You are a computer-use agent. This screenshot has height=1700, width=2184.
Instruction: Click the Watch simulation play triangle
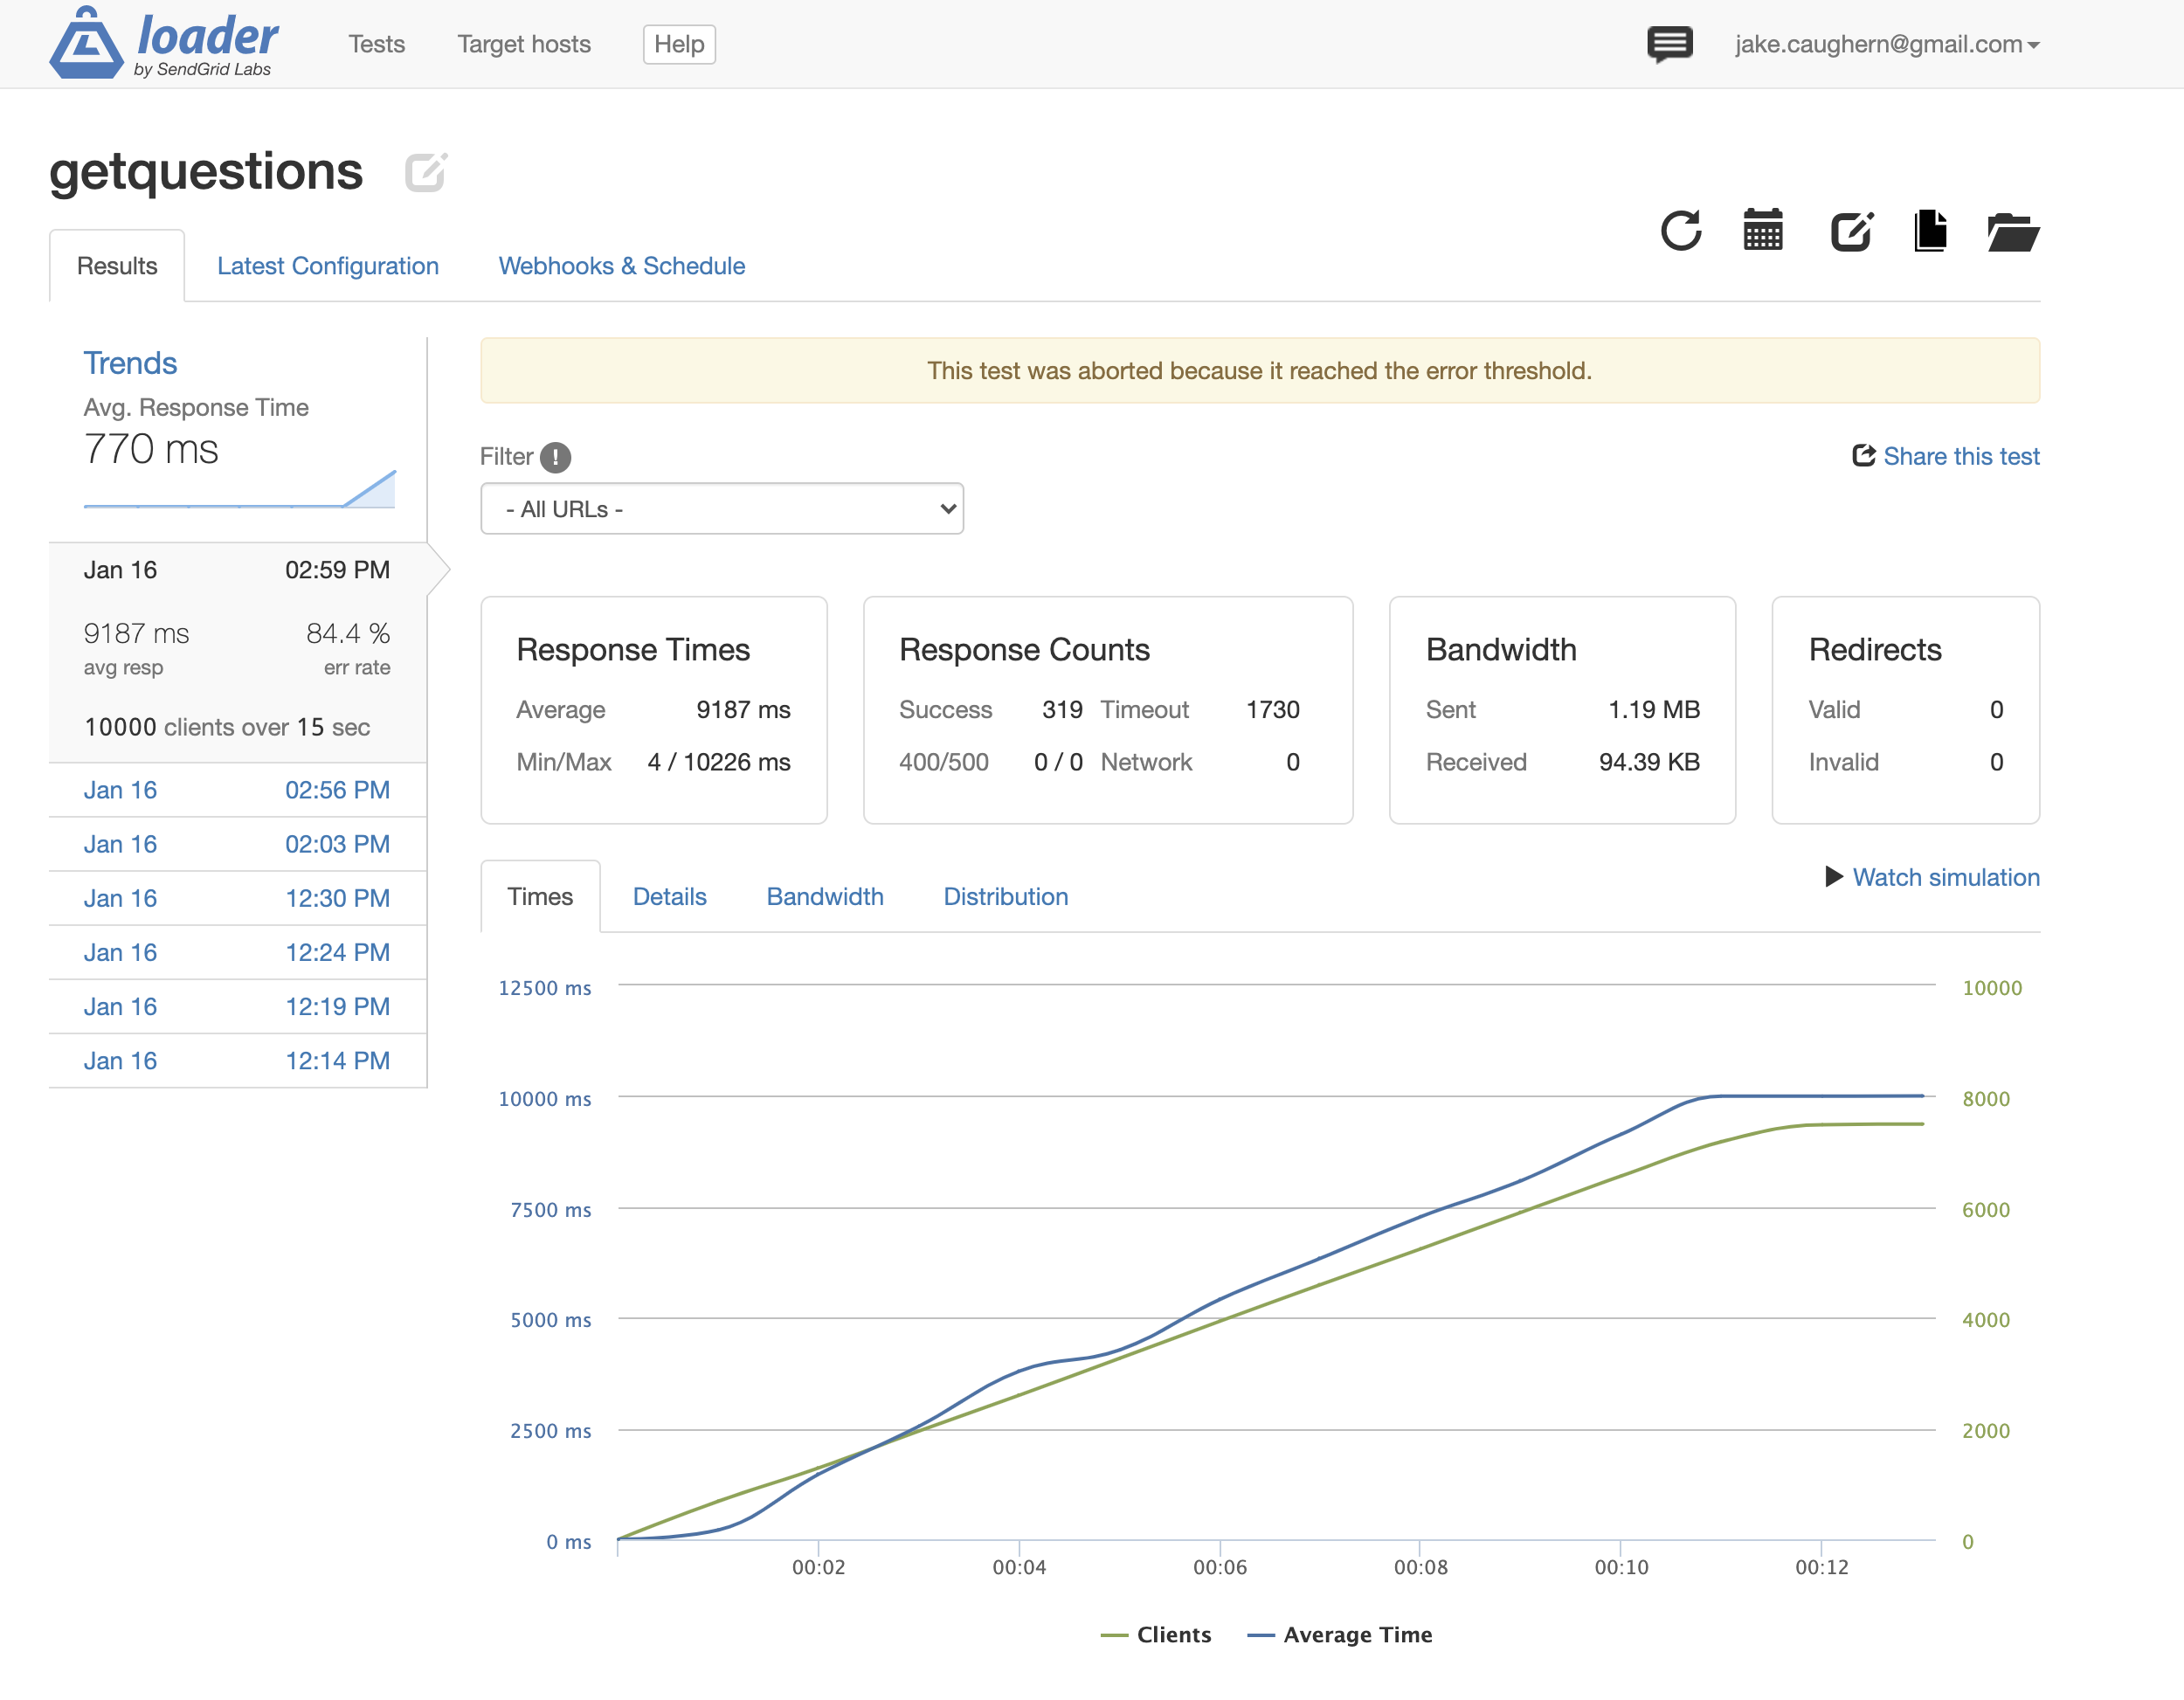1833,877
